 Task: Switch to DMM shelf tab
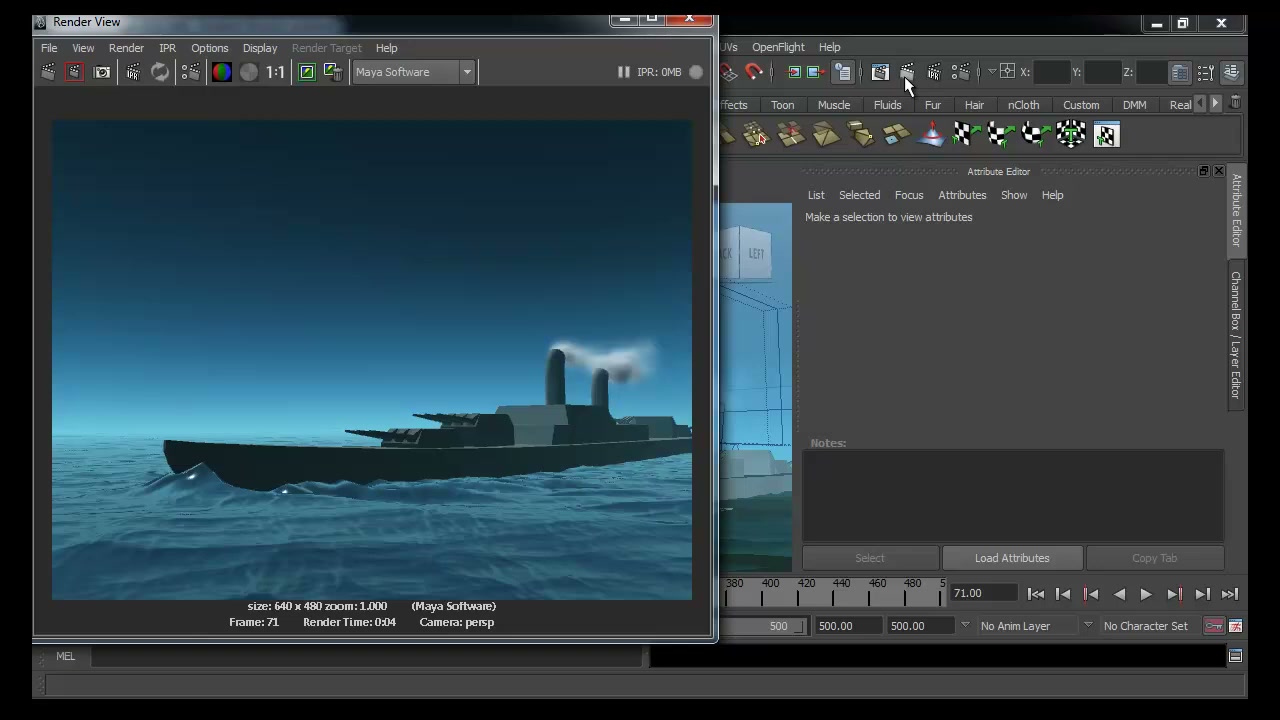tap(1134, 105)
